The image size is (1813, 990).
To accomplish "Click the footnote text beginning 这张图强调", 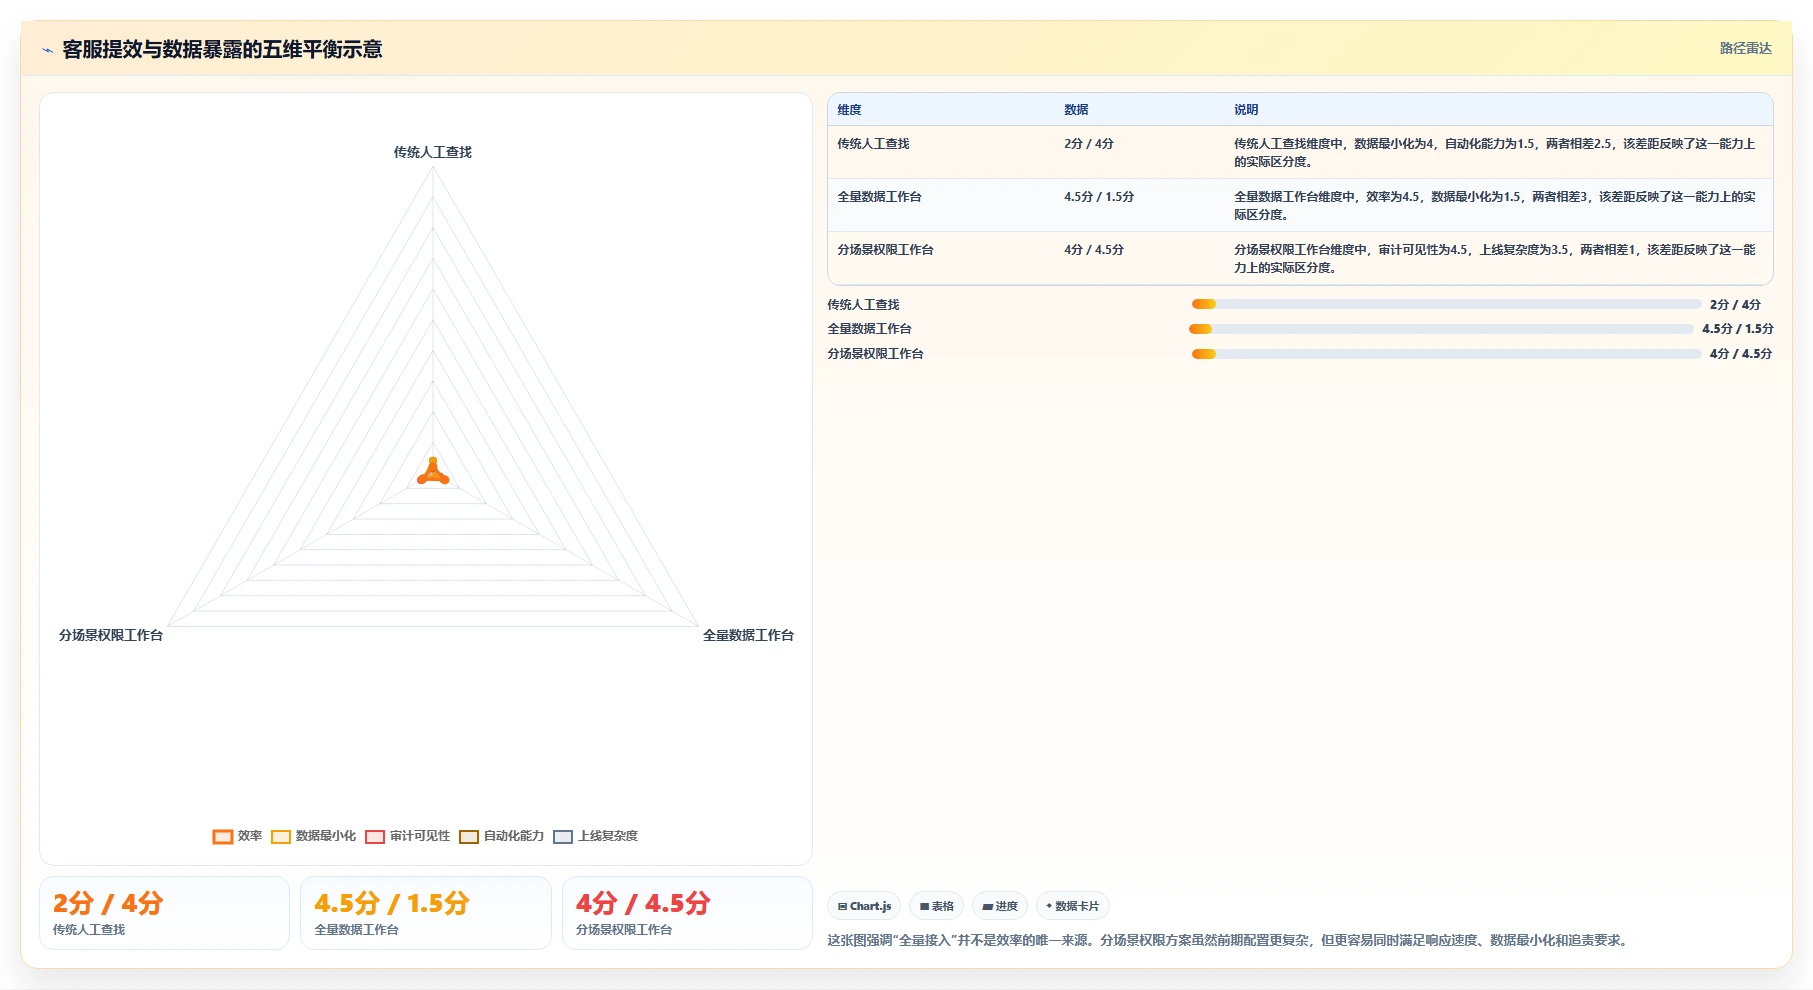I will tap(1229, 940).
